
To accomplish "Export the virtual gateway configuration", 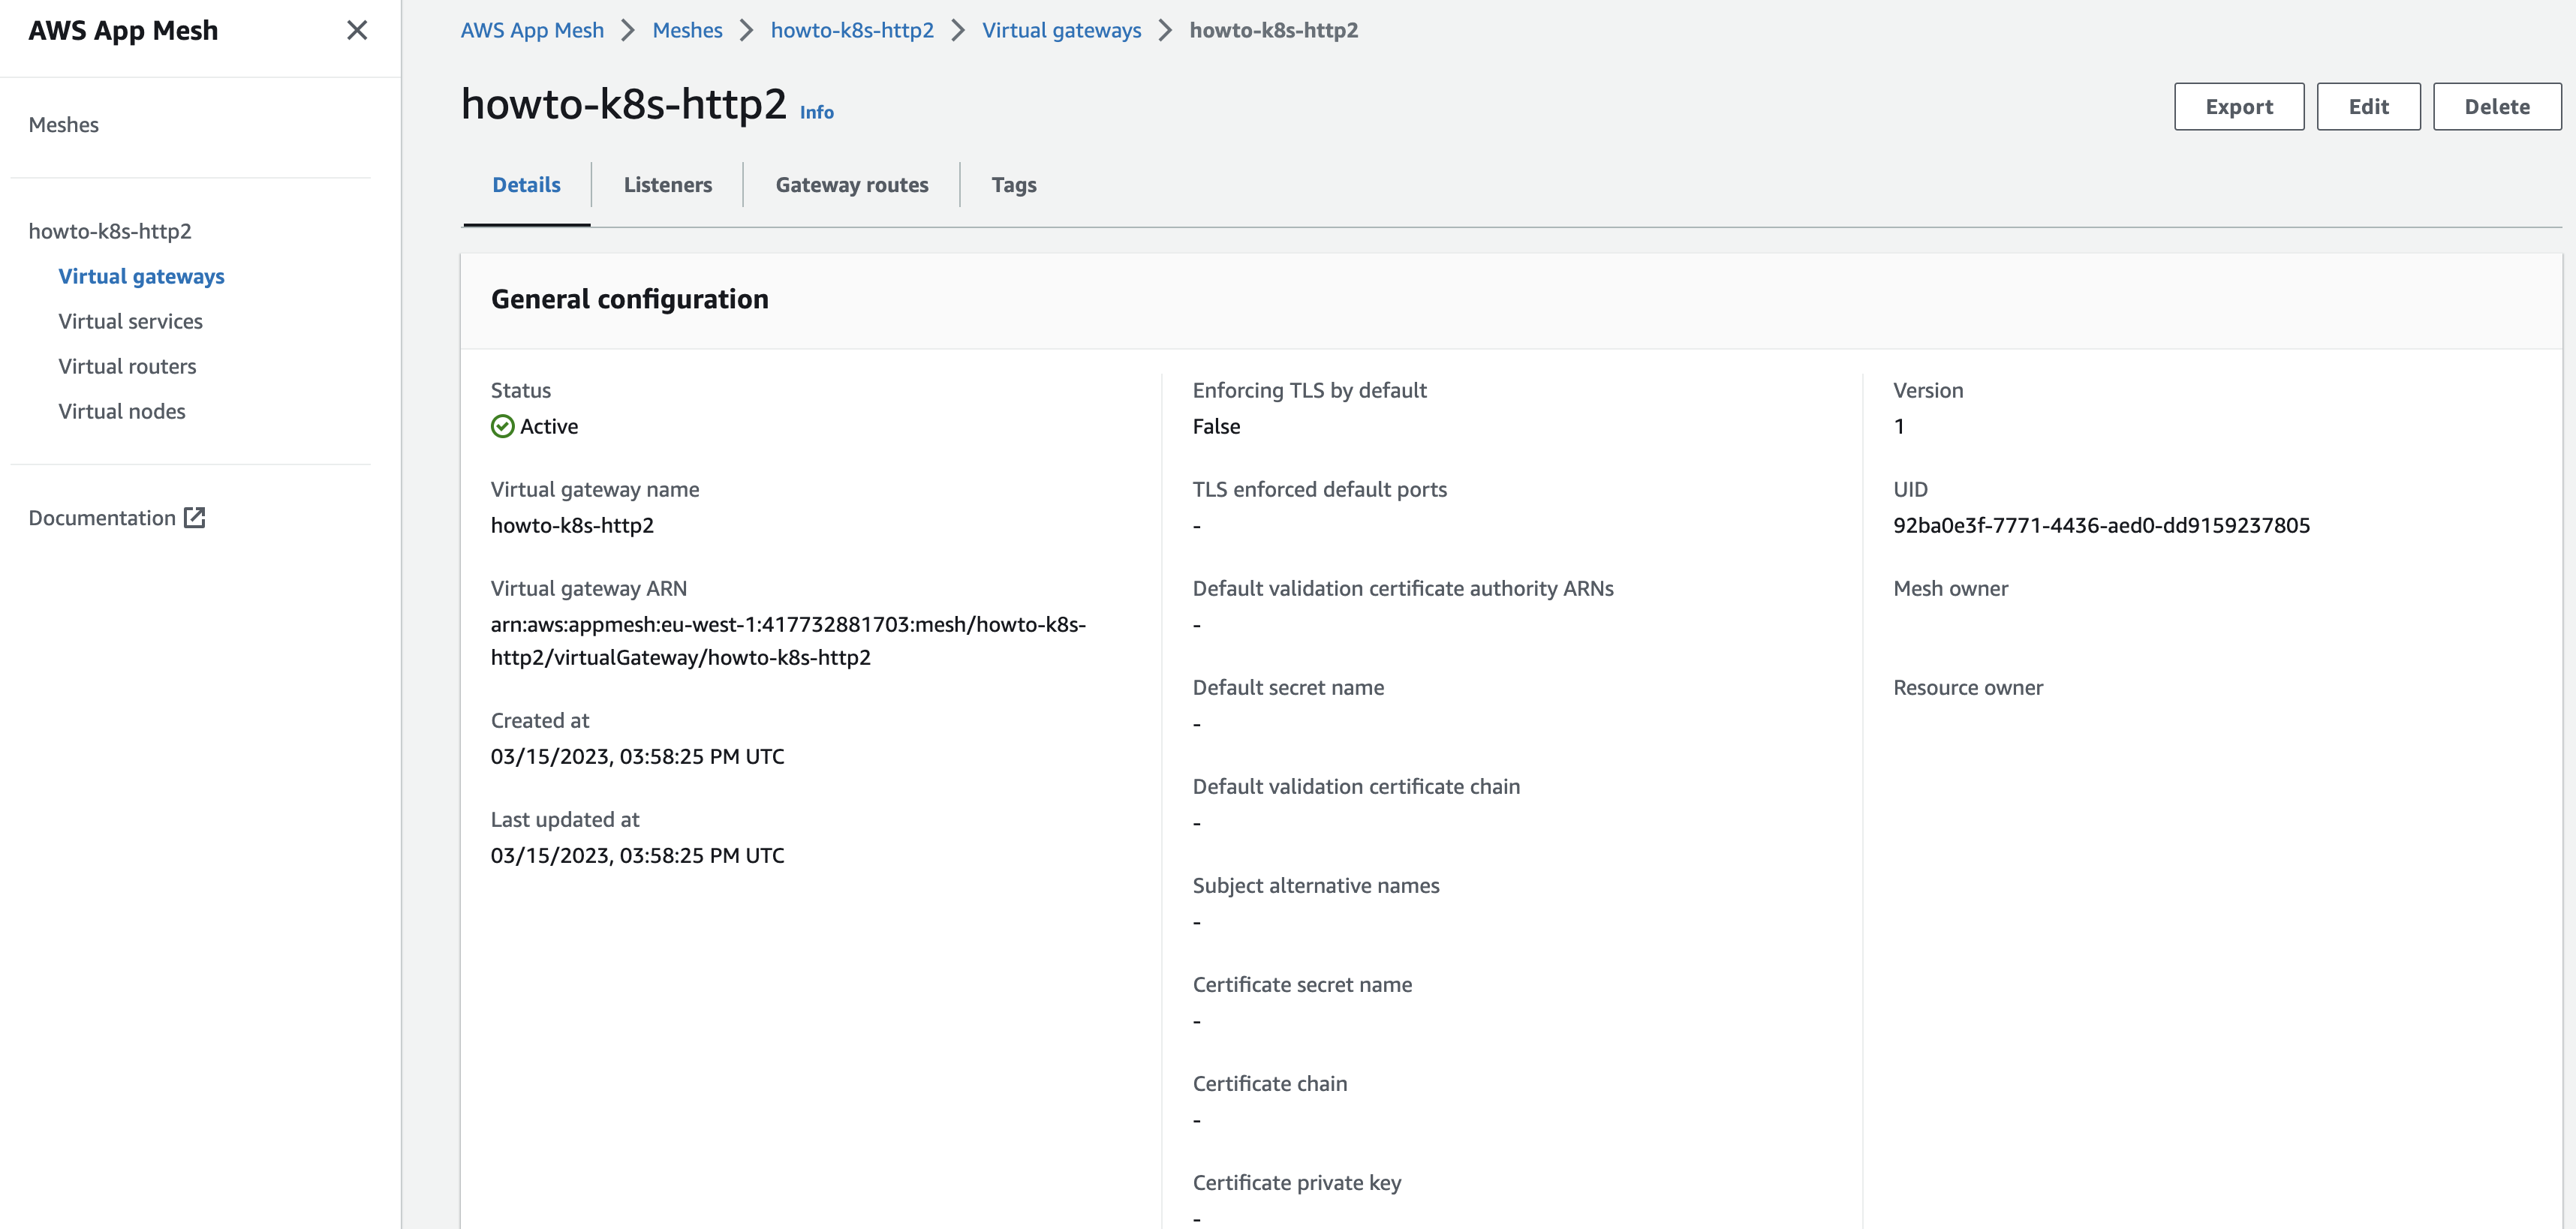I will pyautogui.click(x=2239, y=106).
